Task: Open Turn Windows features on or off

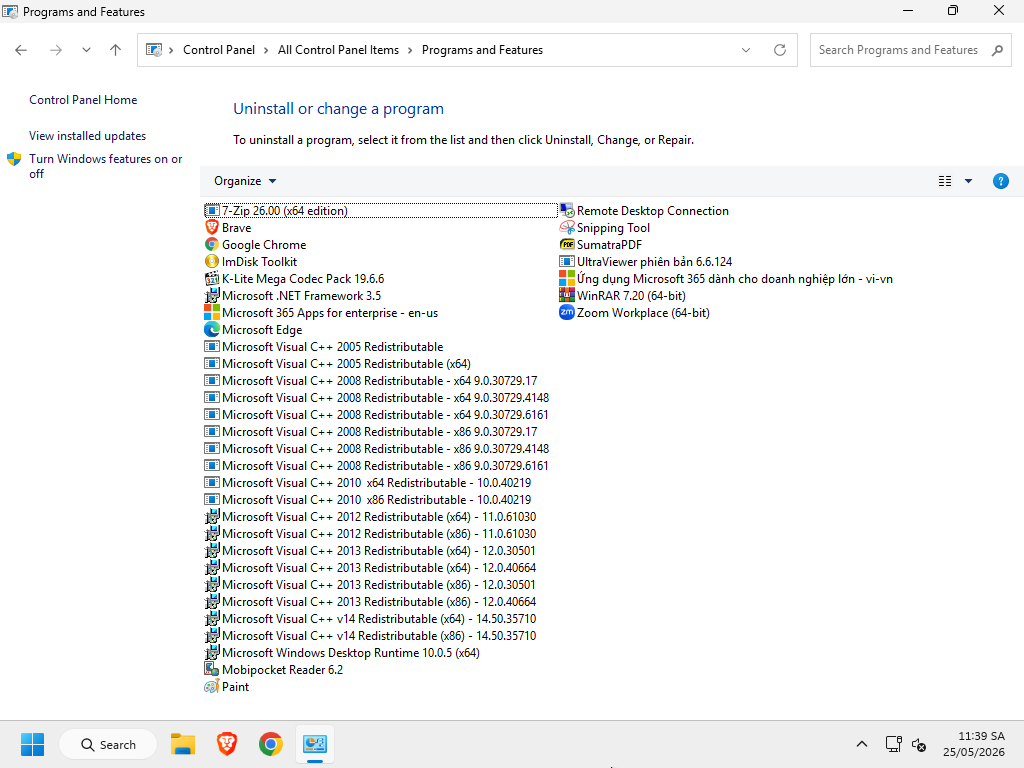Action: [105, 166]
